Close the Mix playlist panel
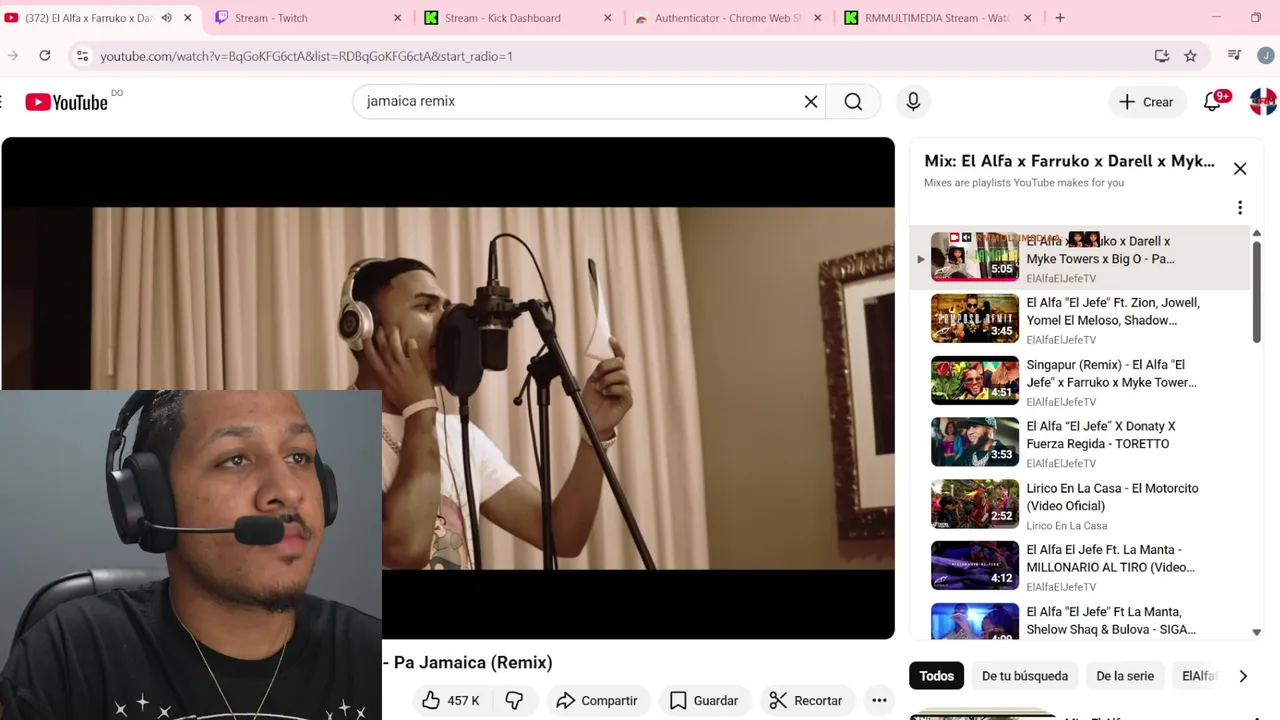 pyautogui.click(x=1240, y=169)
